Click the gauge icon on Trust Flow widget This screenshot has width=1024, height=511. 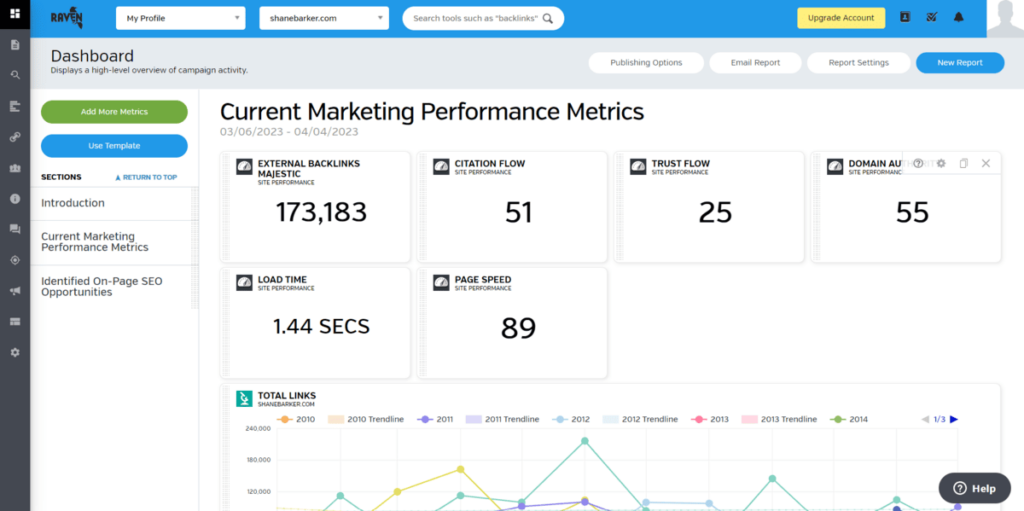(638, 166)
